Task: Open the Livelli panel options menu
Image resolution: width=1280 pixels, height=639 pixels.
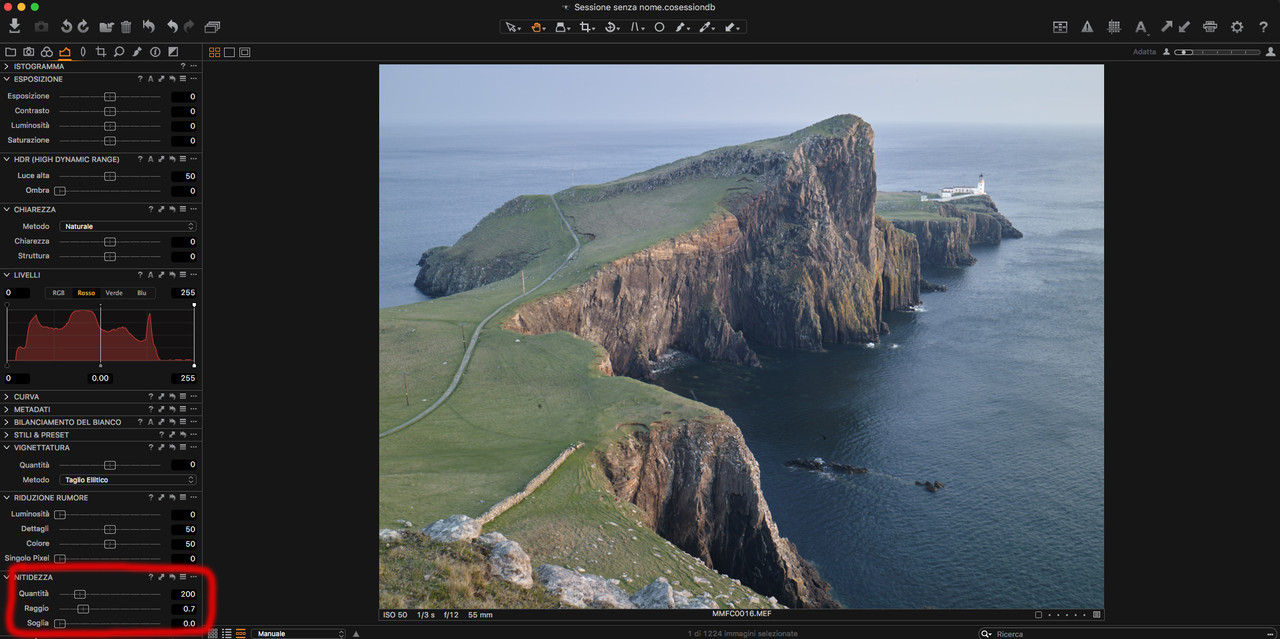Action: [194, 275]
